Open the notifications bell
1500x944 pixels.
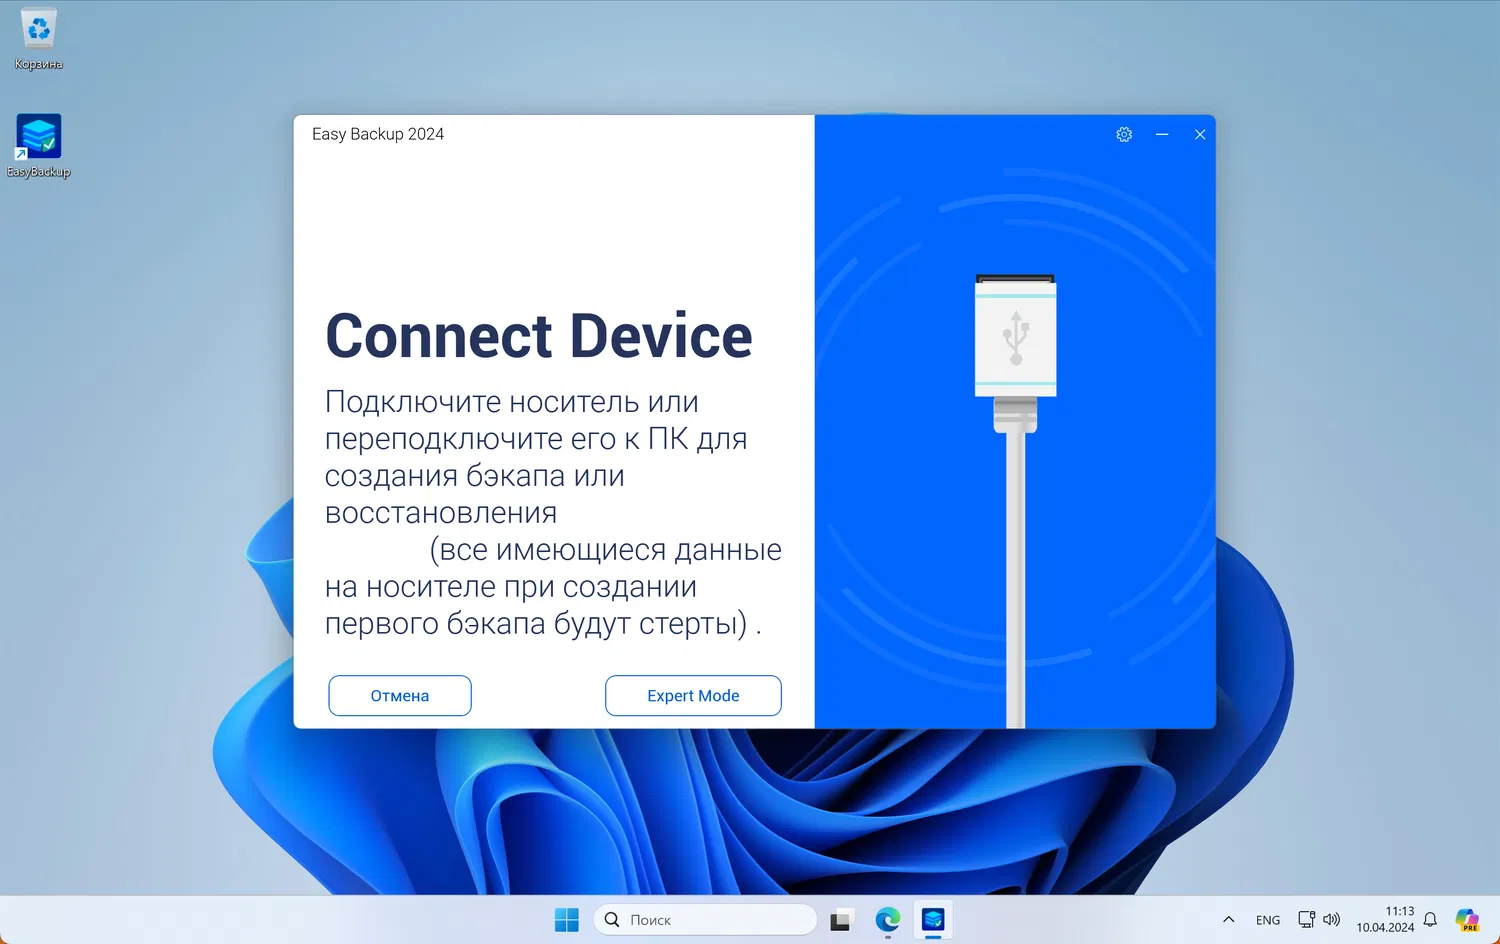click(x=1430, y=920)
